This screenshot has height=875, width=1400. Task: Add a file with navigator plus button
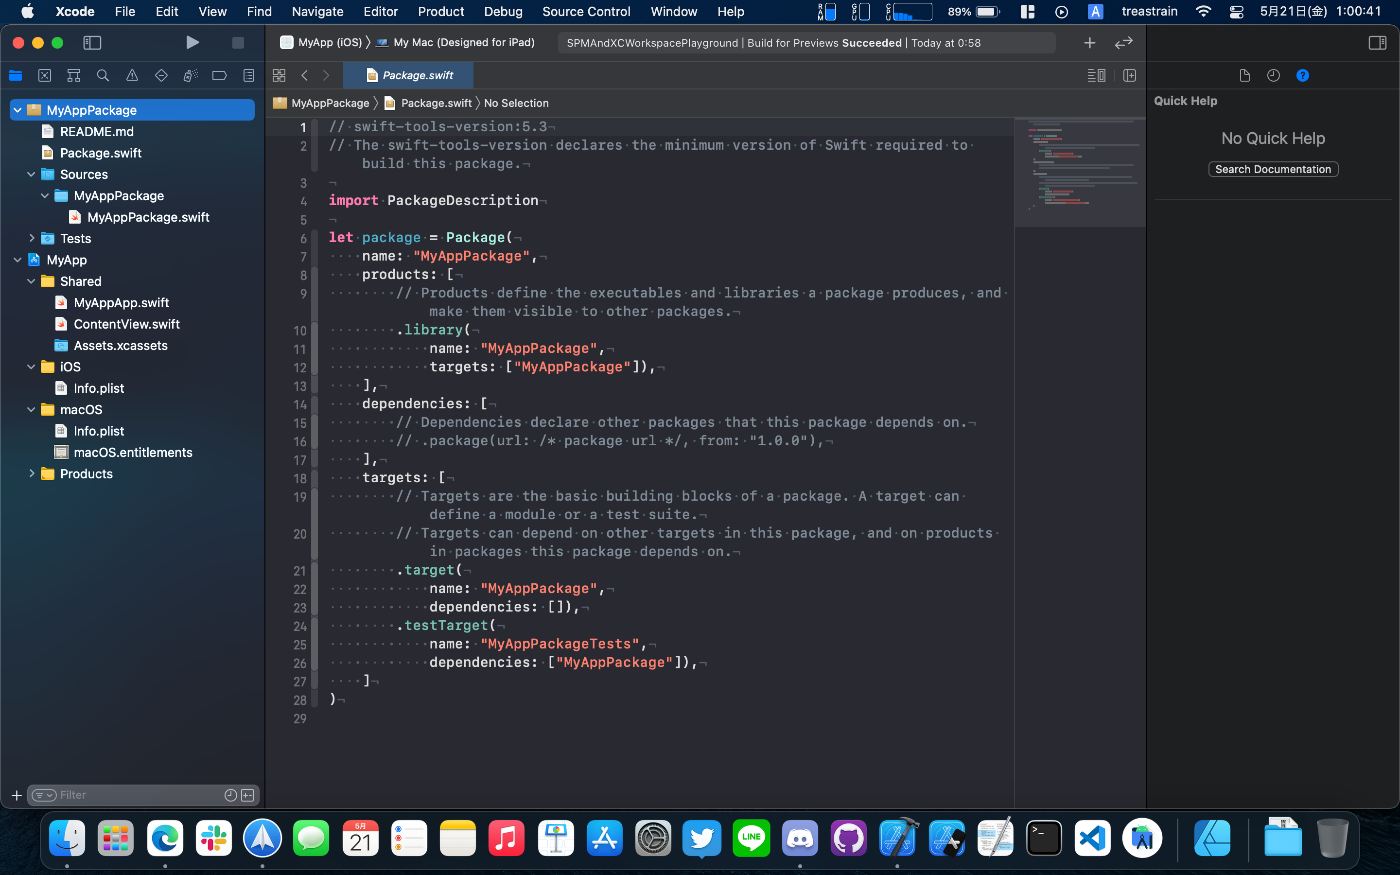[x=16, y=795]
